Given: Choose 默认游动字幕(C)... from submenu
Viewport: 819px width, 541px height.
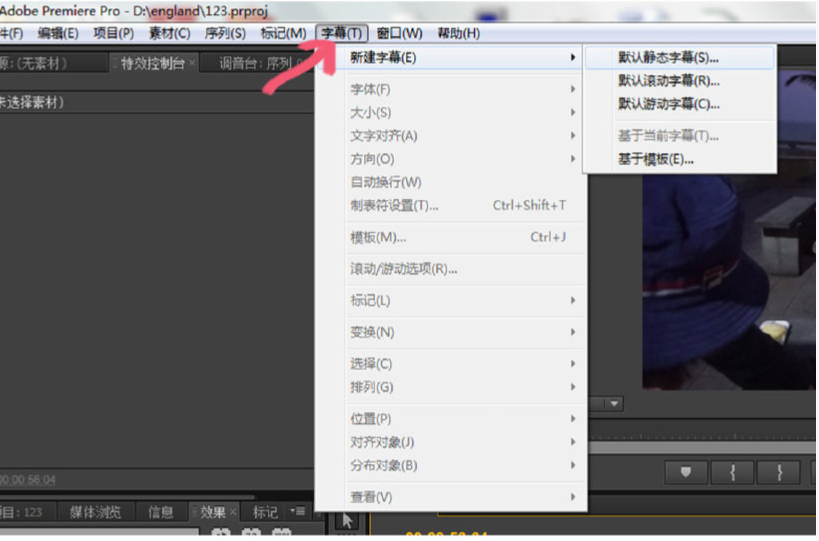Looking at the screenshot, I should pos(680,104).
